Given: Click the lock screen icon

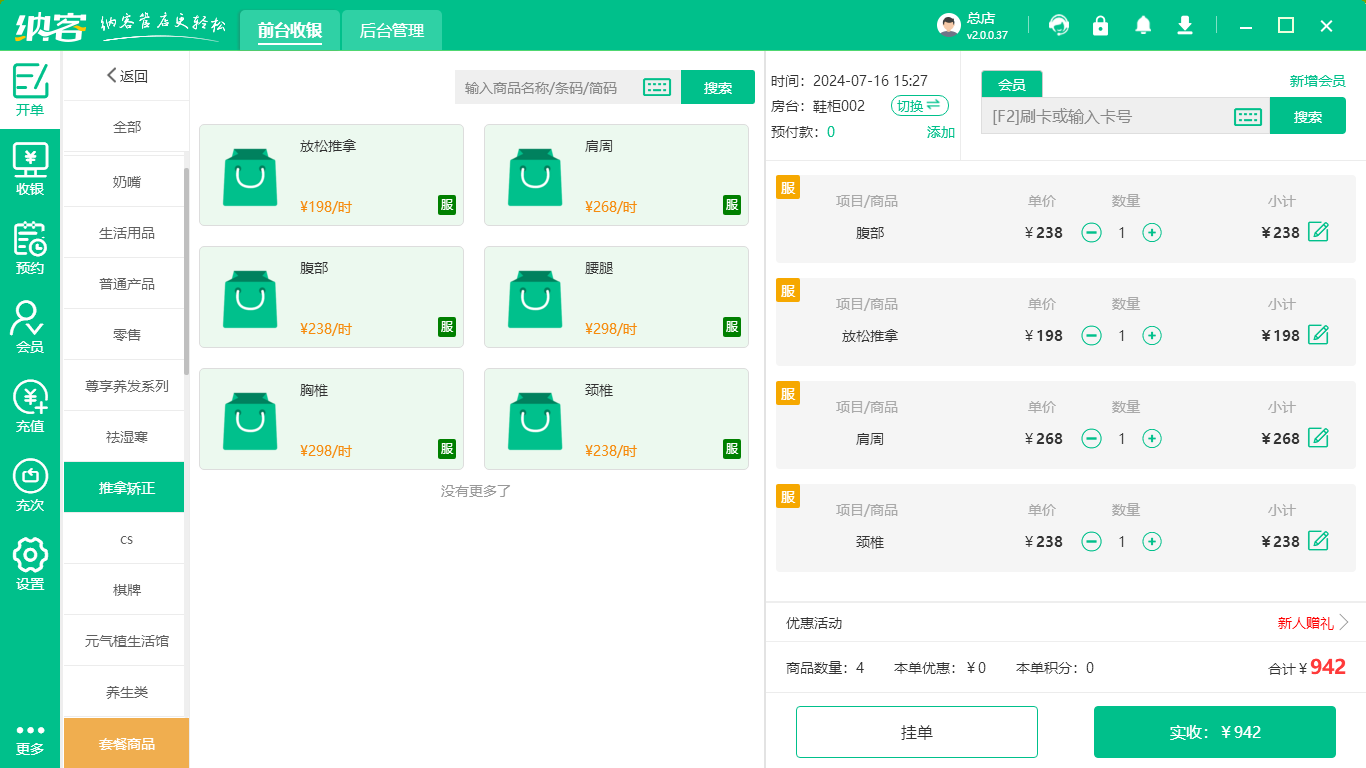Looking at the screenshot, I should click(x=1100, y=26).
